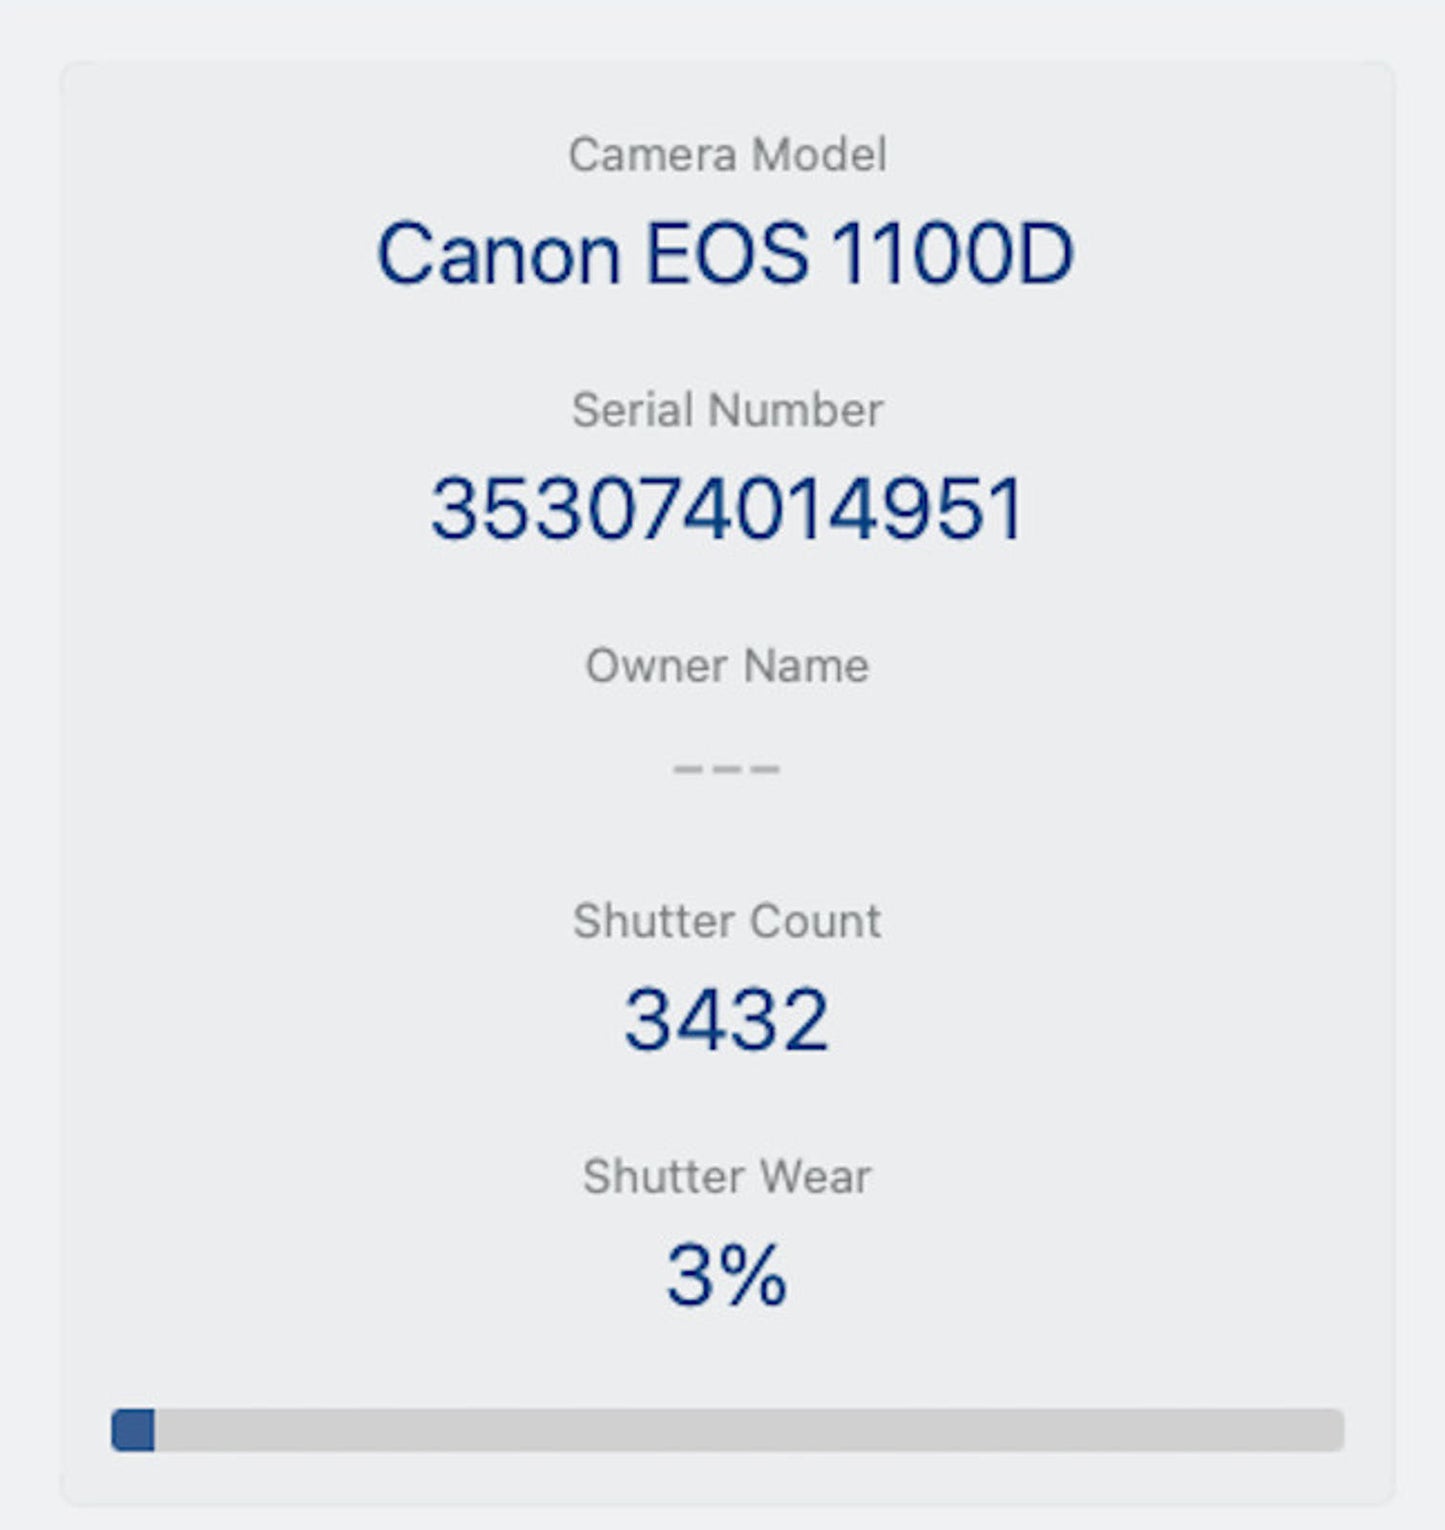Click the empty owner name placeholder dashes
Screen dimensions: 1445x1530
(x=727, y=768)
